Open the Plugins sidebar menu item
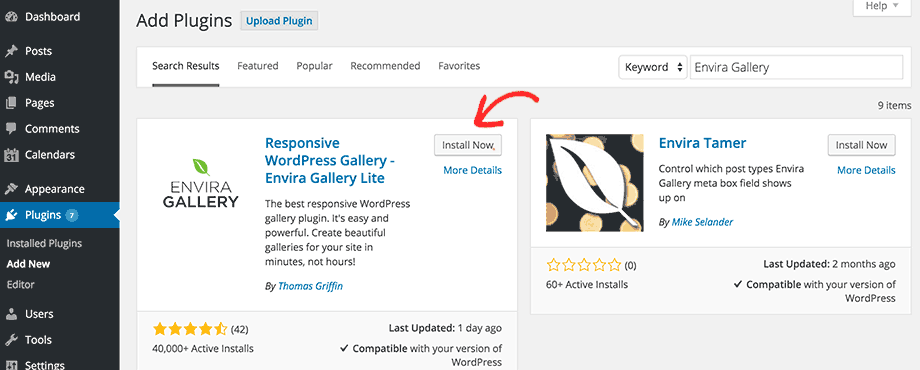Image resolution: width=920 pixels, height=370 pixels. click(x=60, y=215)
